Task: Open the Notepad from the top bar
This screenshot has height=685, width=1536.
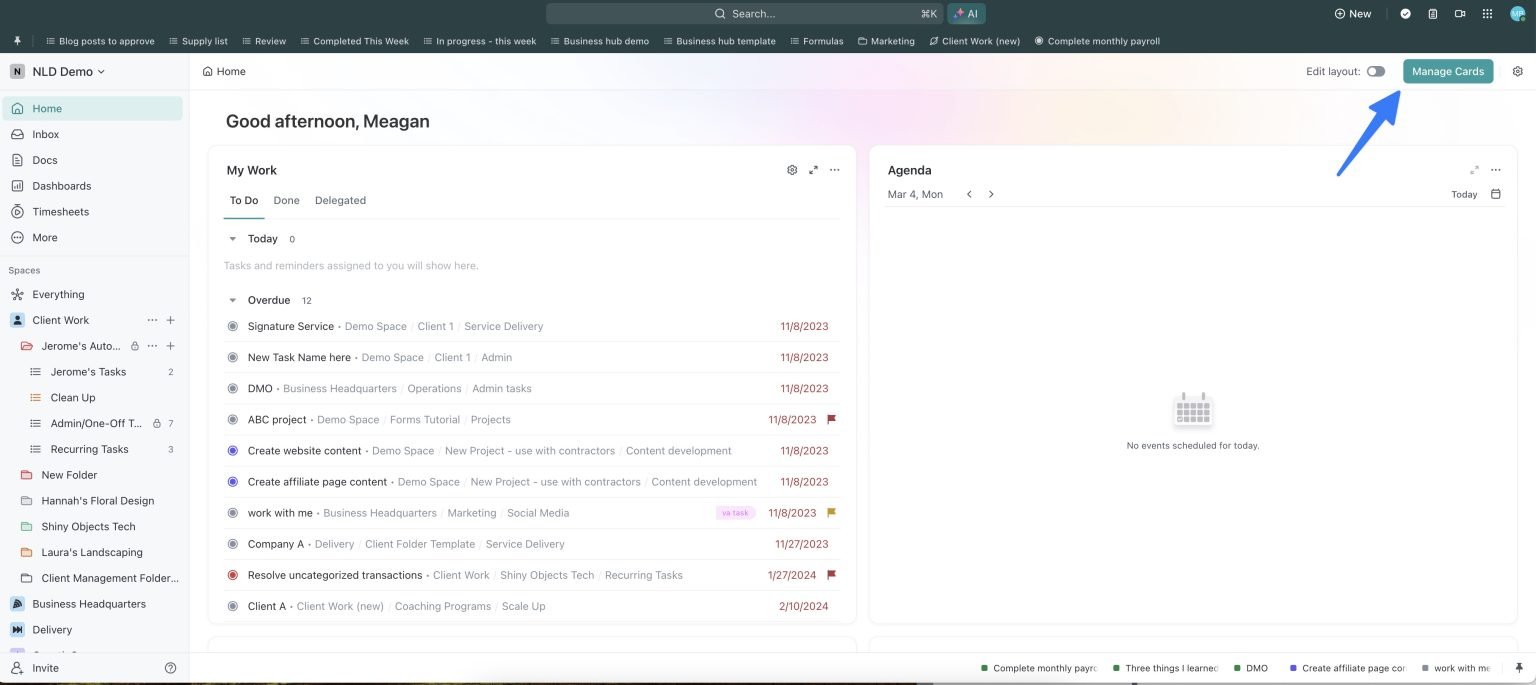Action: [x=1433, y=13]
